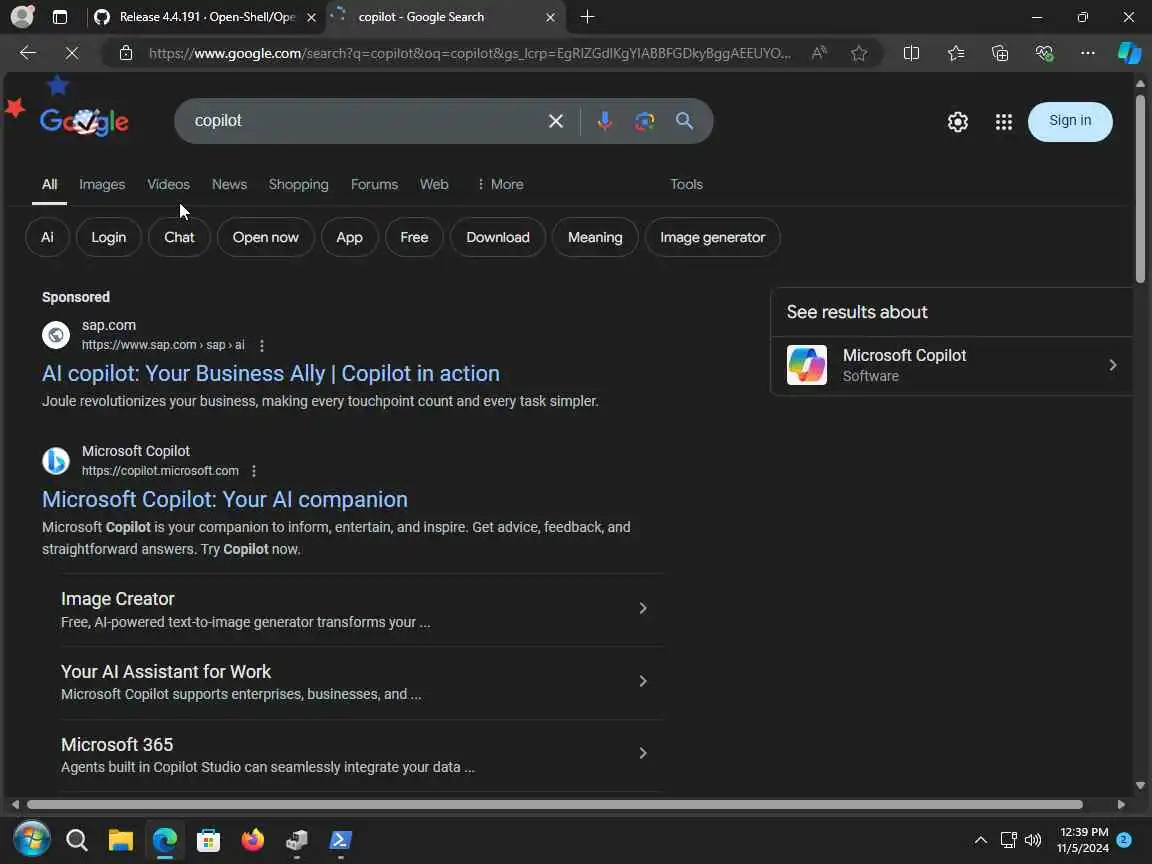Click the vertical page scrollbar thumb
The image size is (1152, 864).
[x=1140, y=189]
